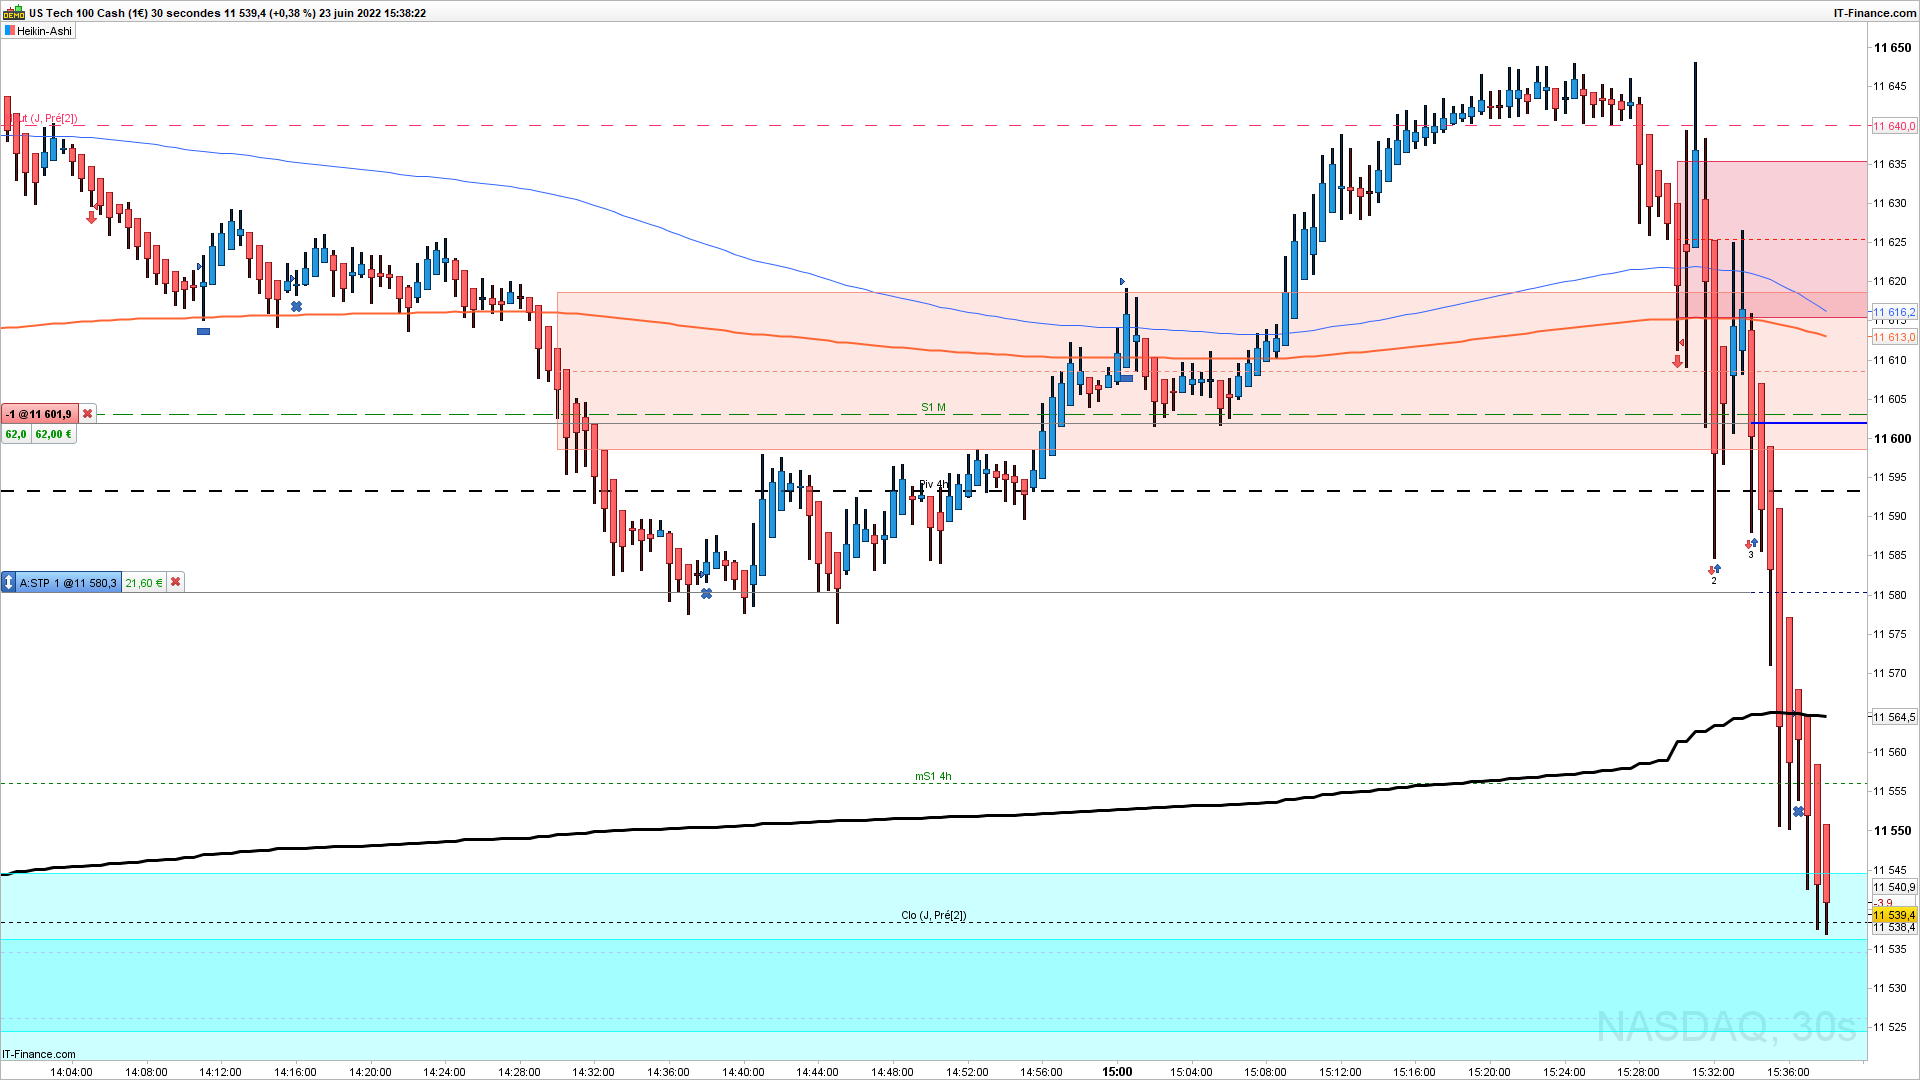Click the A:STP 1 @11 580,3 stop label

[x=68, y=583]
